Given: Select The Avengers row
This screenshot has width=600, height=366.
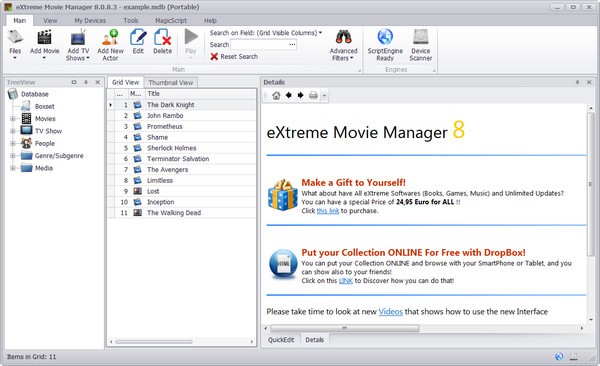Looking at the screenshot, I should coord(182,170).
